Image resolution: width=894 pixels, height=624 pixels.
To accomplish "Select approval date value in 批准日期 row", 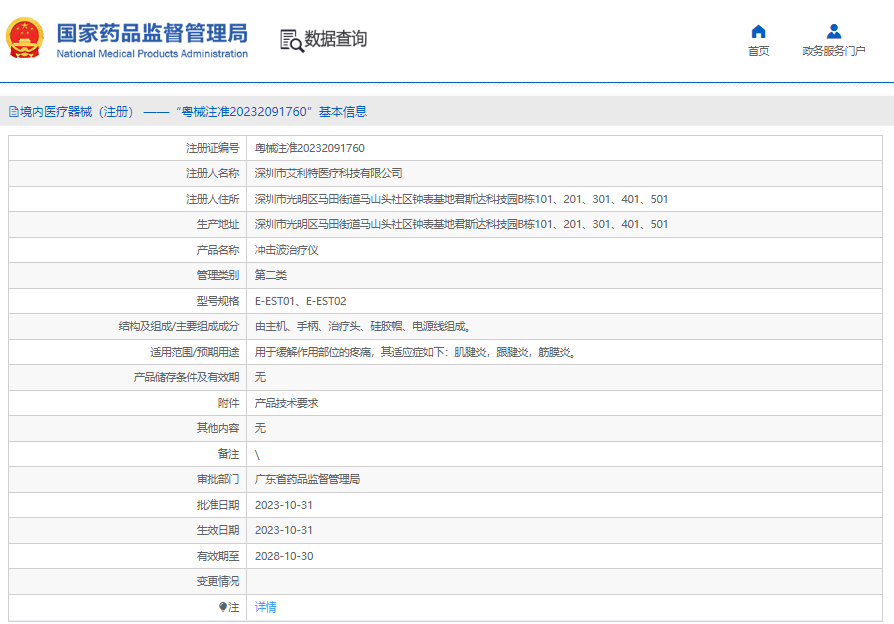I will pos(283,505).
